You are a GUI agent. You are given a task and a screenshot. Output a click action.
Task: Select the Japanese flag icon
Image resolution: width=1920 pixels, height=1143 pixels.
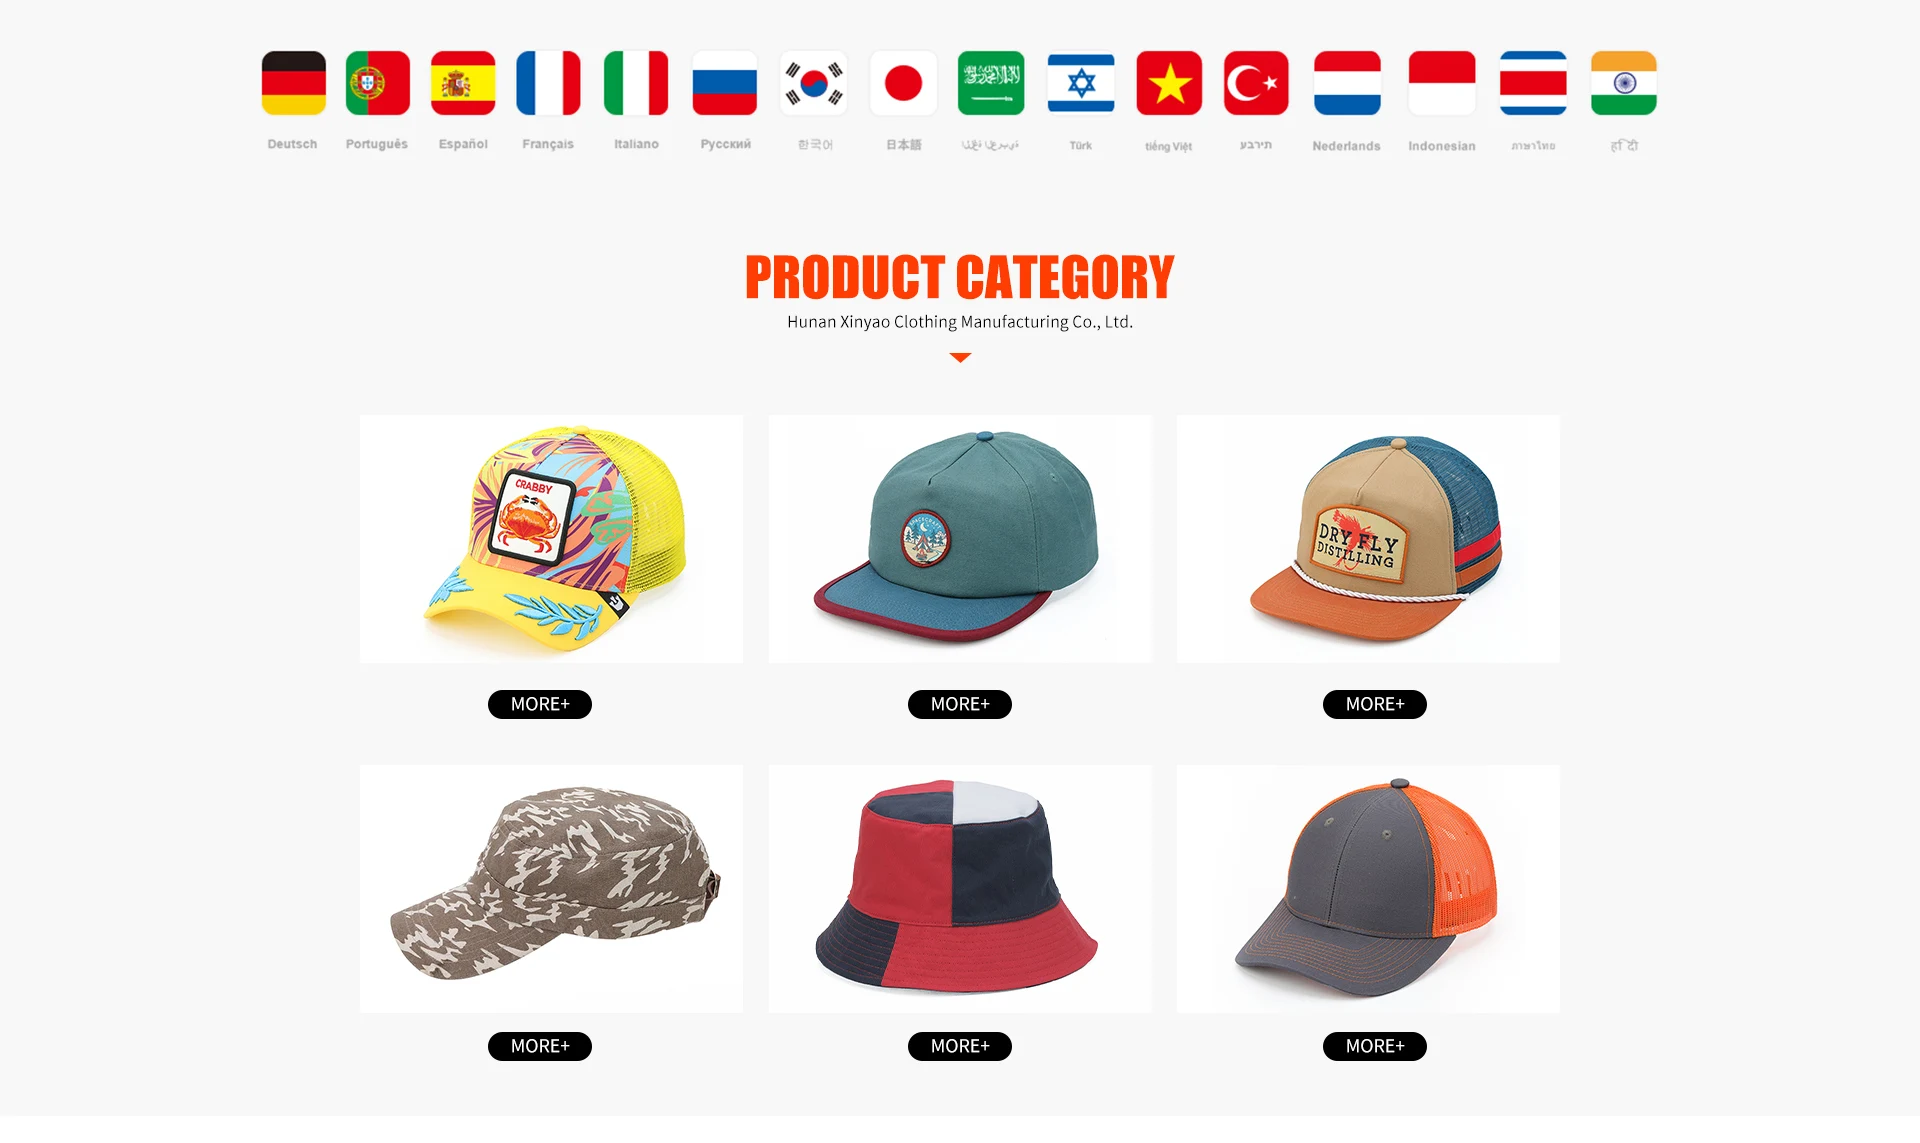[903, 83]
